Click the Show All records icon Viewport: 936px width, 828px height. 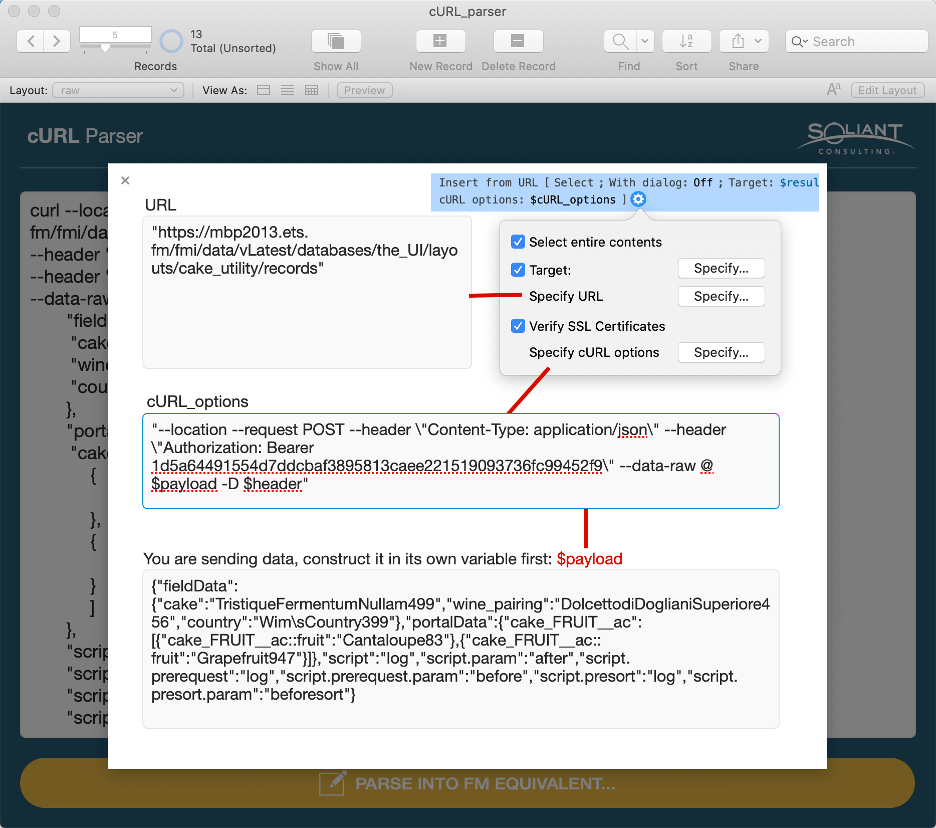(336, 41)
